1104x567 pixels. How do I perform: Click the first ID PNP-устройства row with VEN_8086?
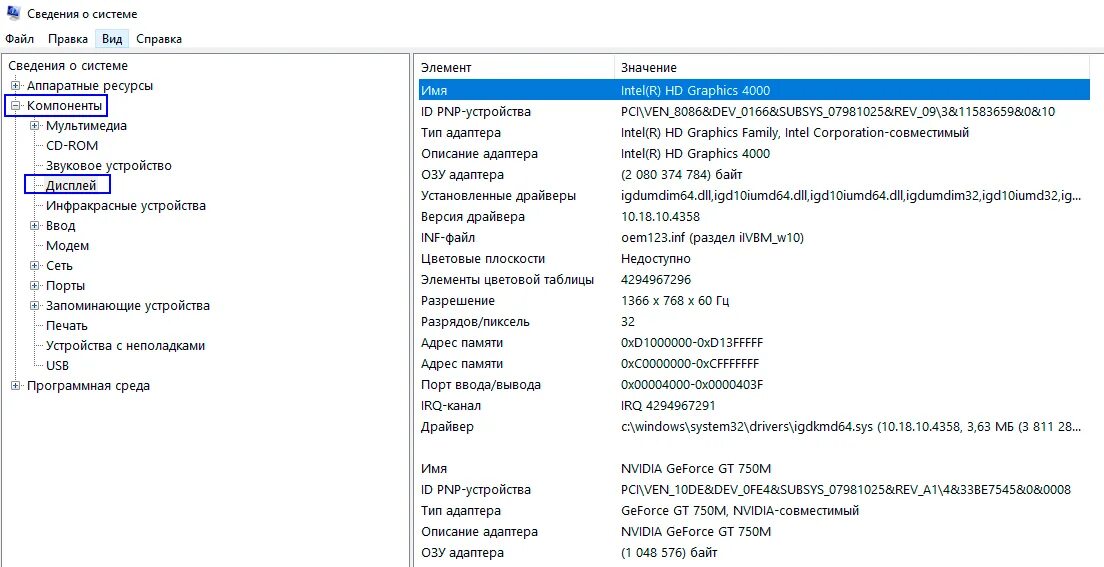point(754,111)
